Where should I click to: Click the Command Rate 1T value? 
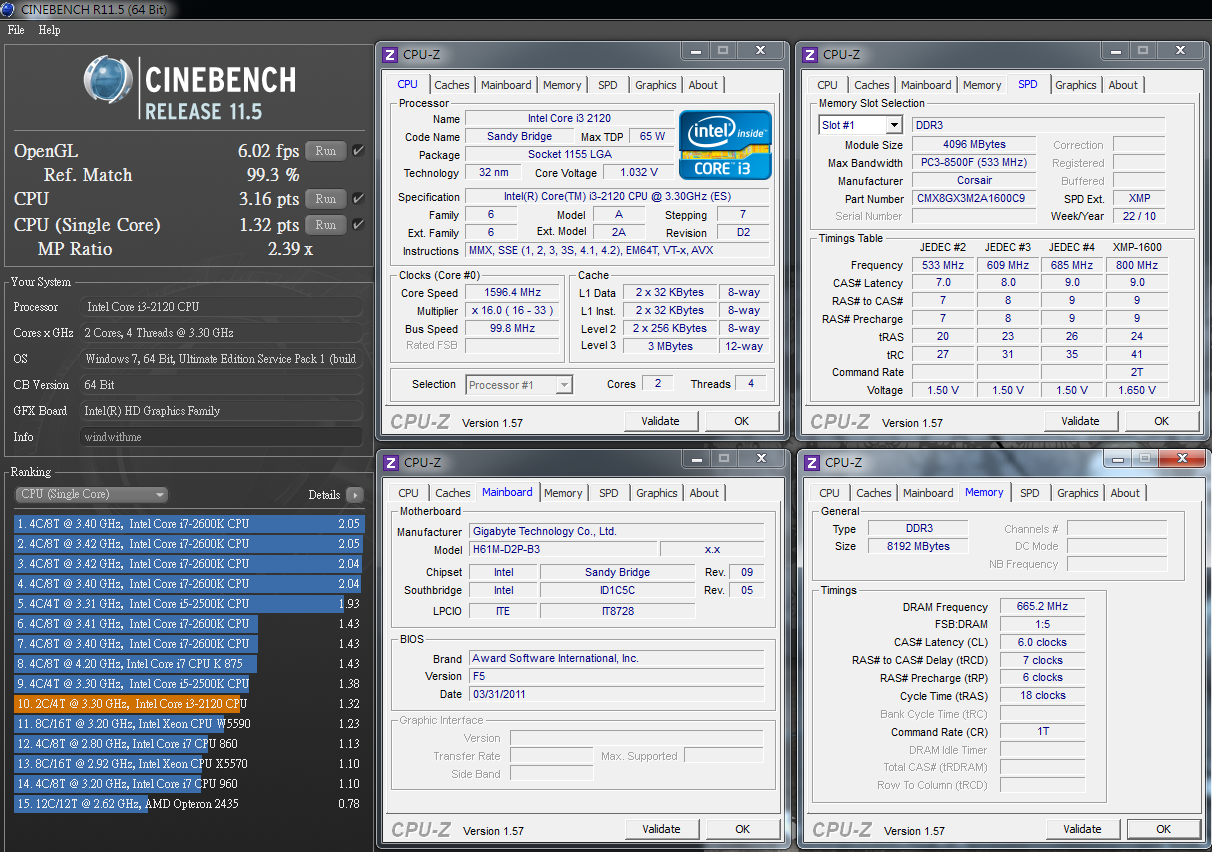coord(1042,732)
